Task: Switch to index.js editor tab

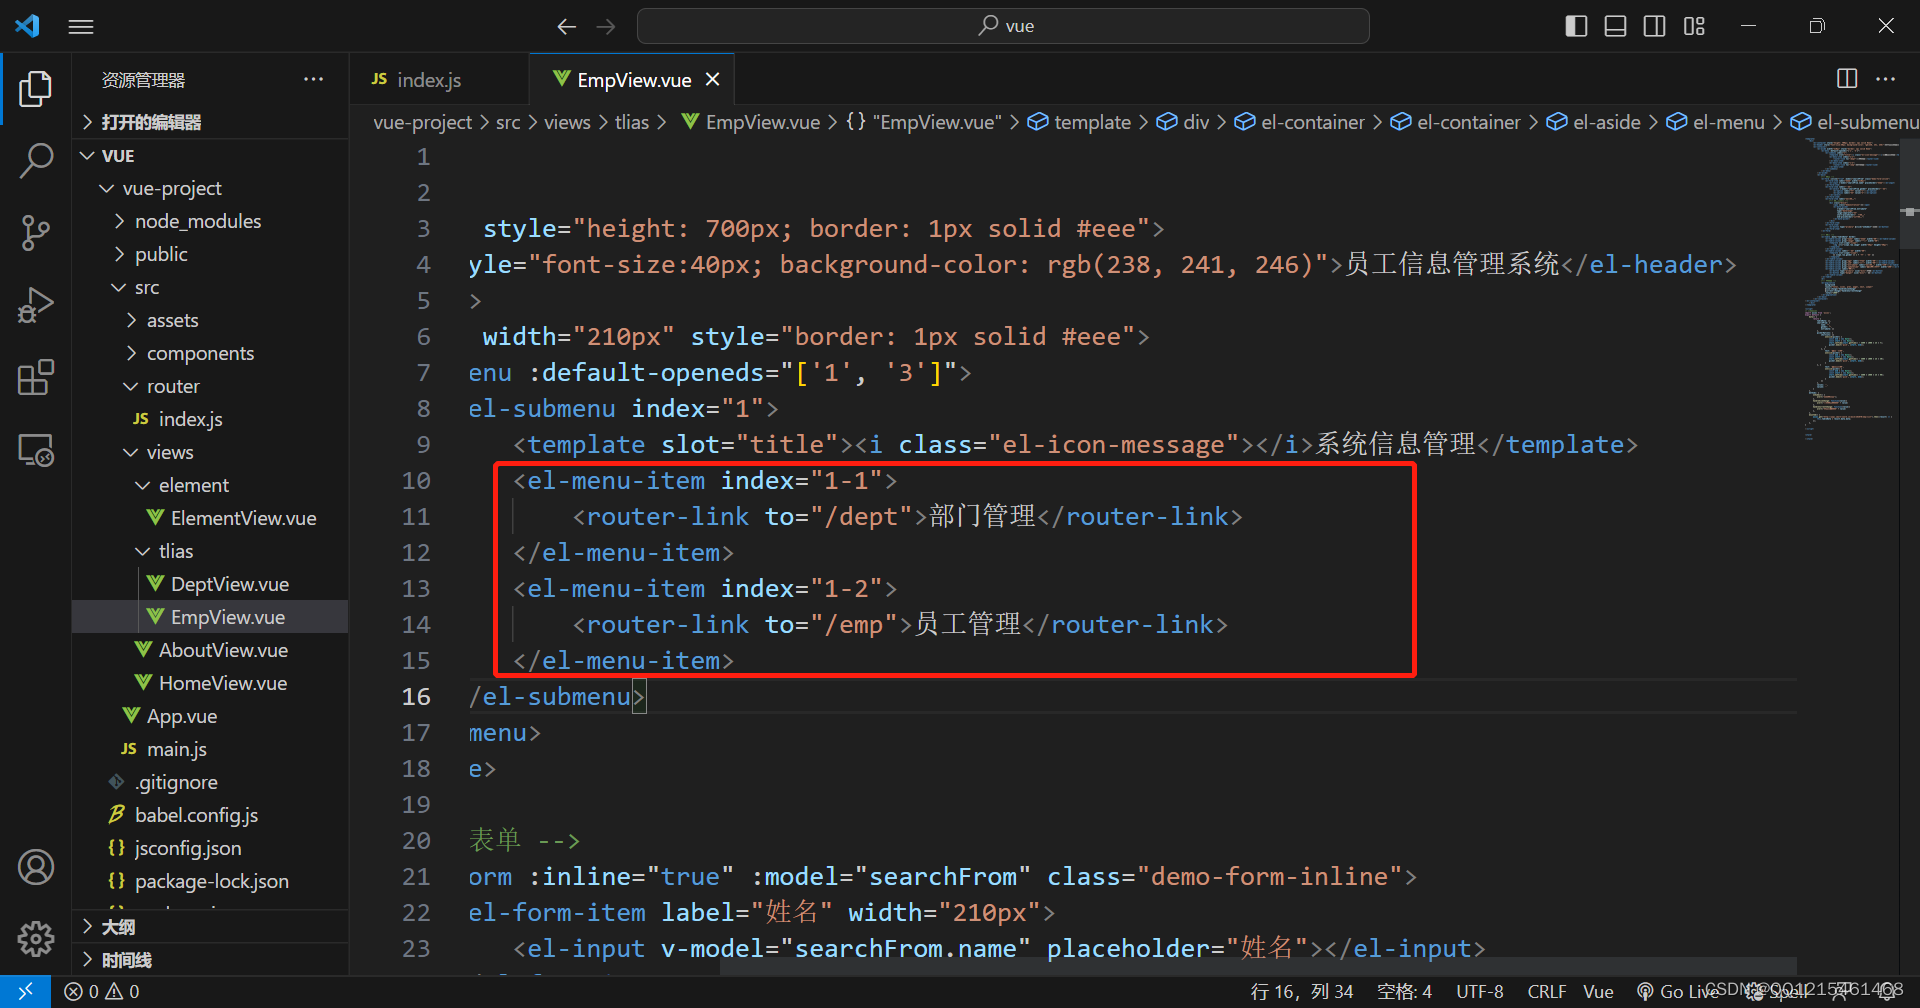Action: pos(439,80)
